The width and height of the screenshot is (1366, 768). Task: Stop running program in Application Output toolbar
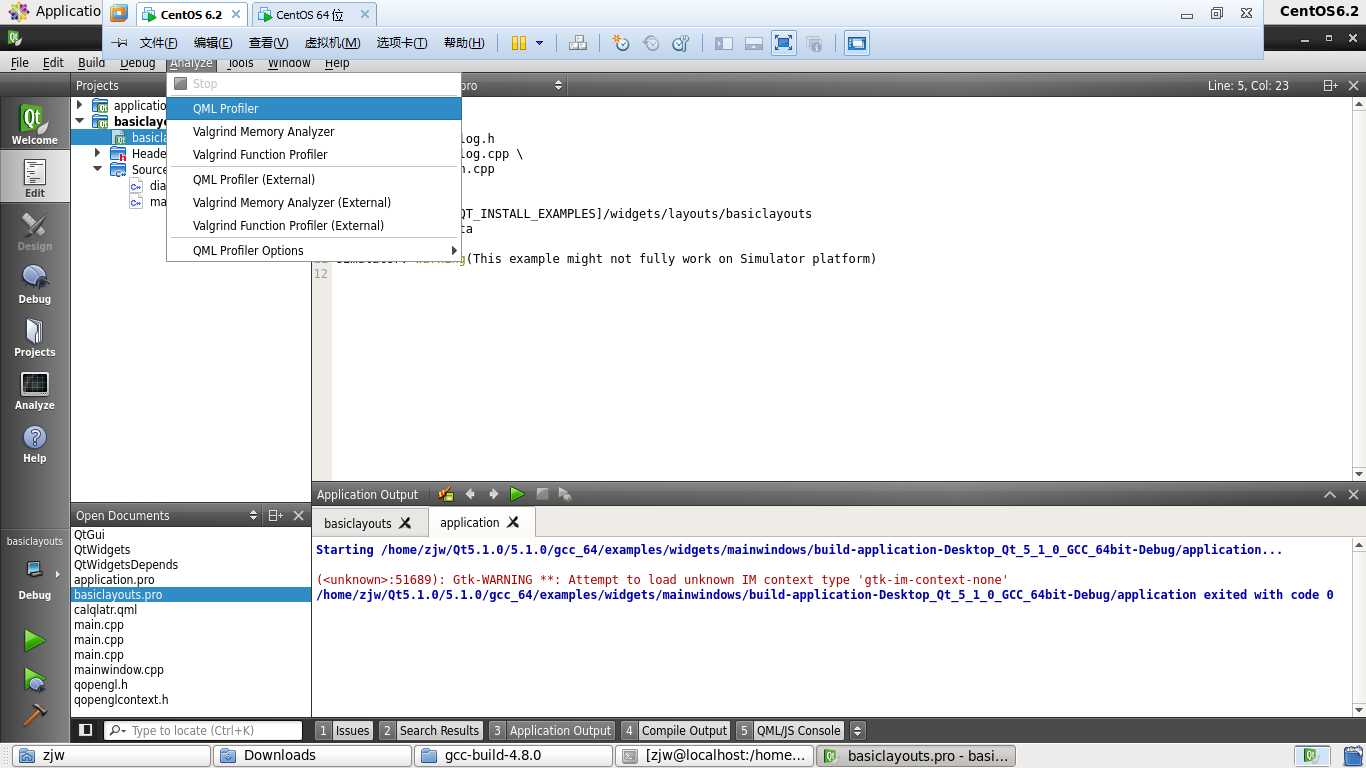(x=542, y=494)
